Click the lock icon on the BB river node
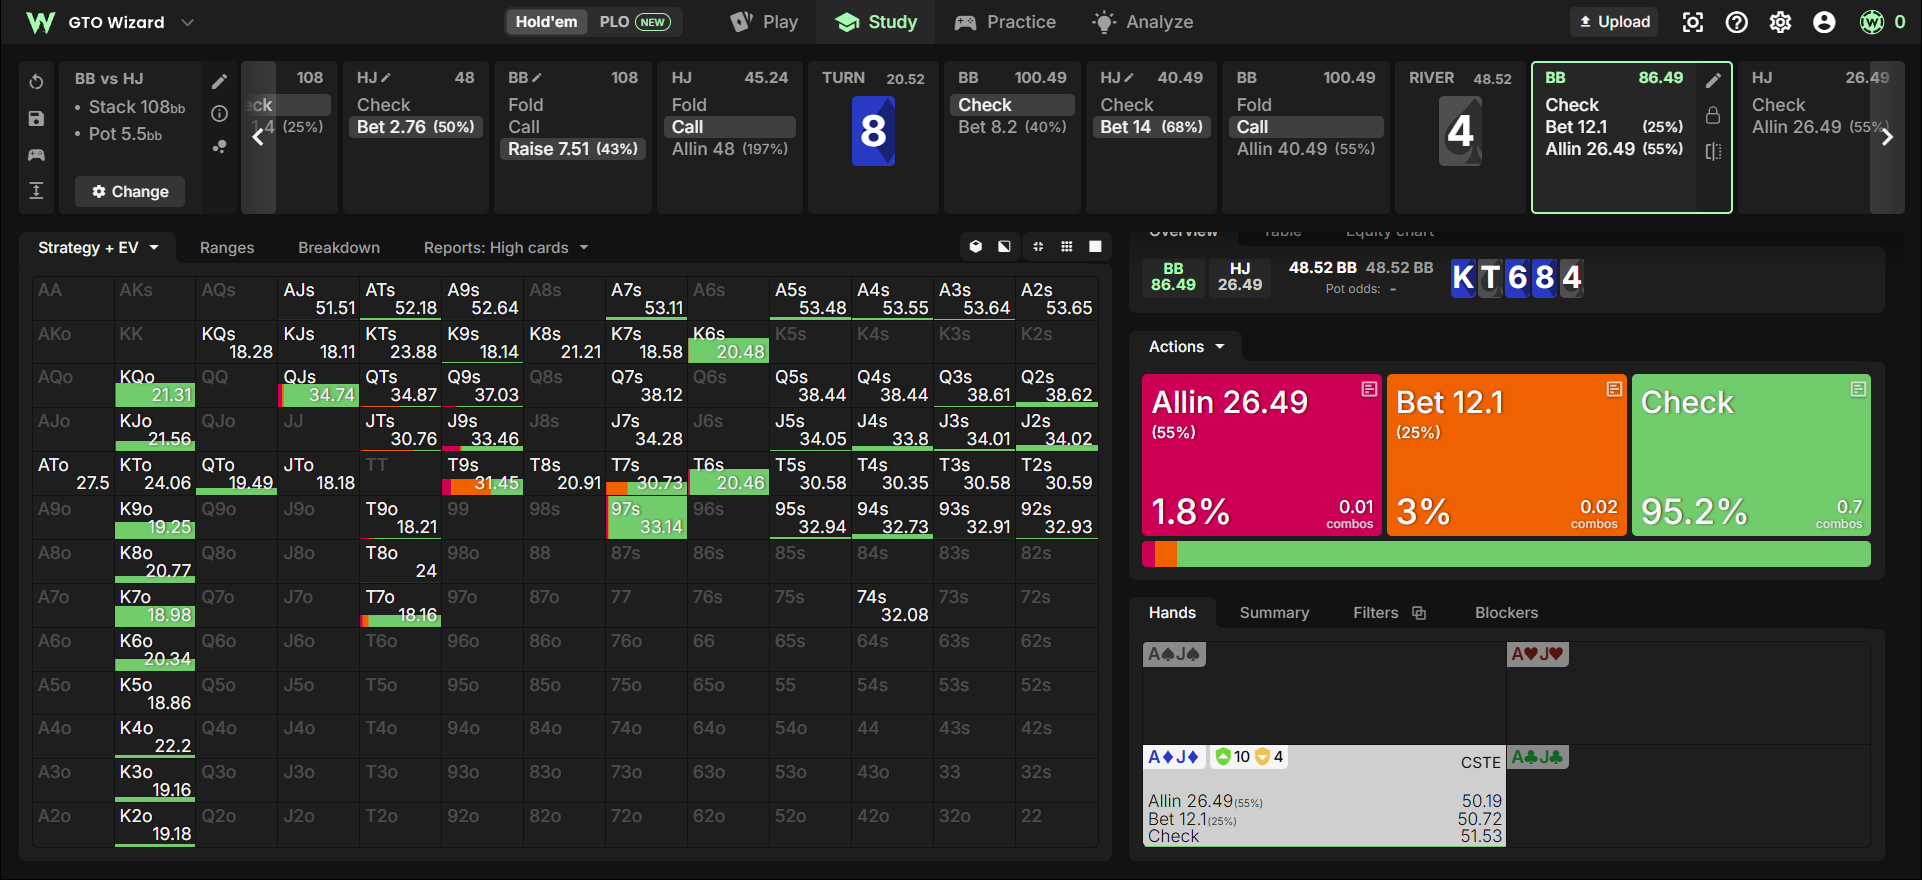 pos(1713,115)
